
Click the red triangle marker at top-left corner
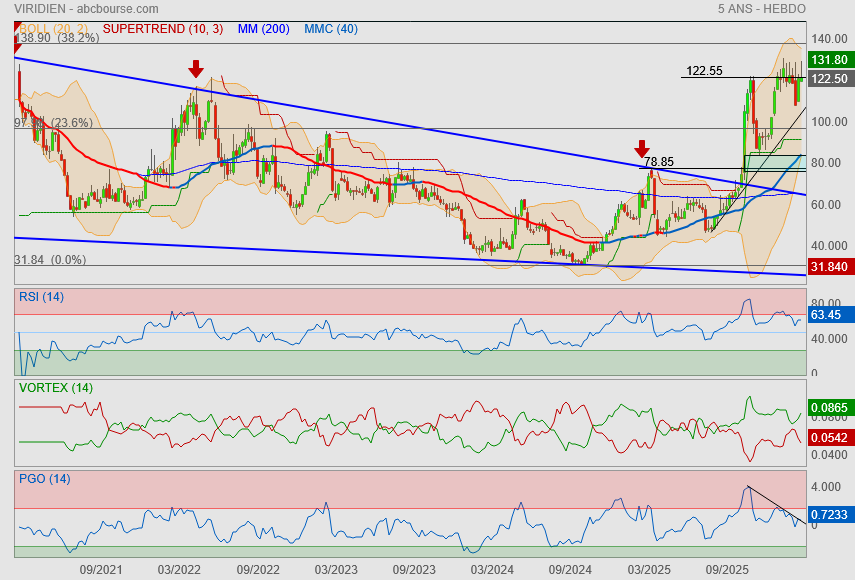click(17, 41)
